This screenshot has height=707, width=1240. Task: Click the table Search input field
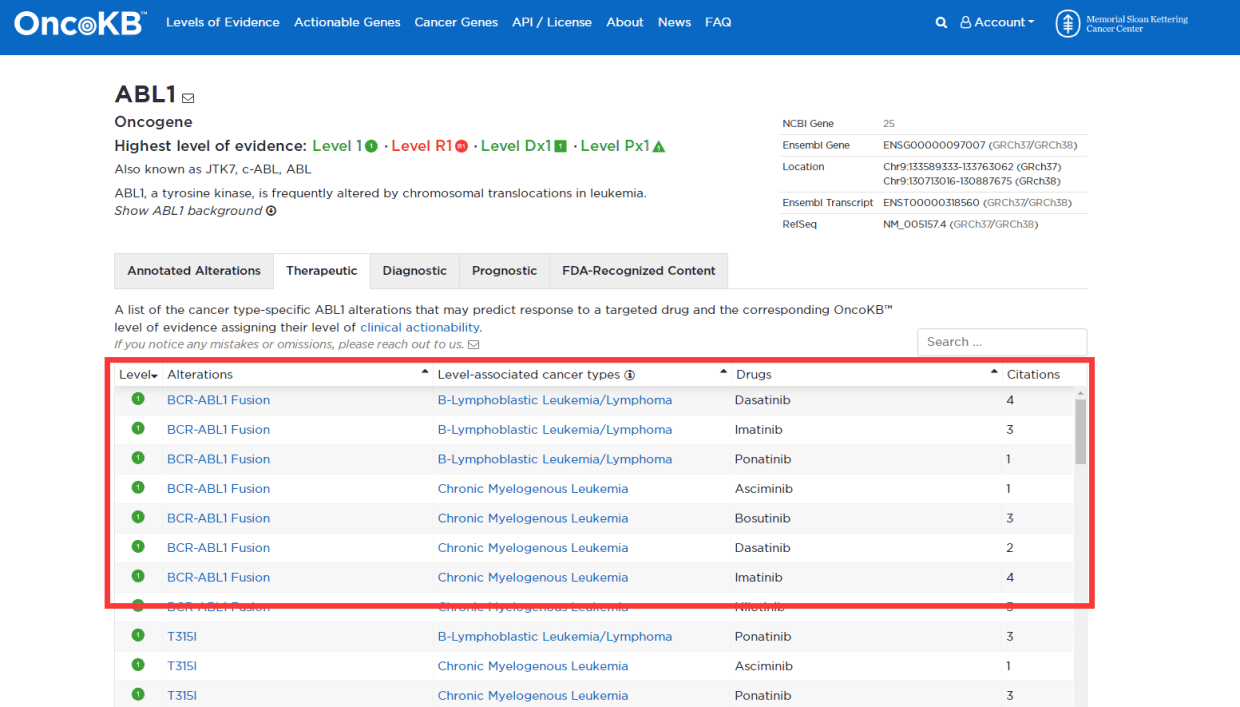(1002, 342)
